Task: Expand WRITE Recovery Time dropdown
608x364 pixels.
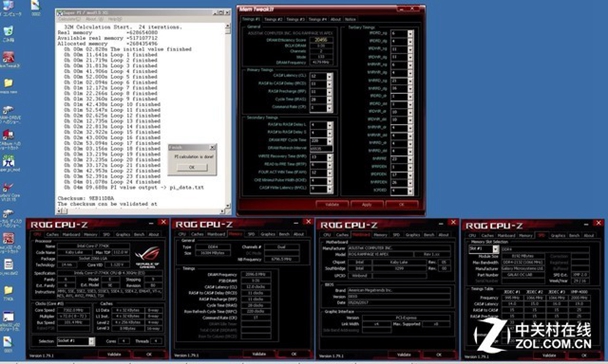Action: [329, 157]
